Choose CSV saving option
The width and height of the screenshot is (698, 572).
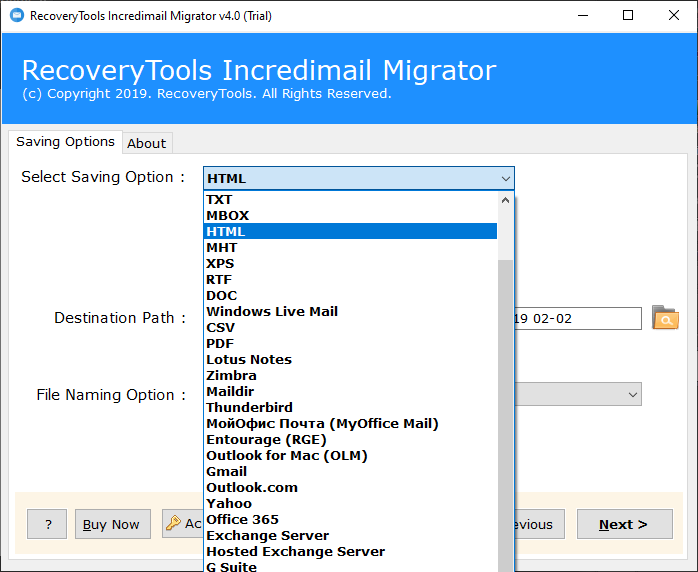350,328
